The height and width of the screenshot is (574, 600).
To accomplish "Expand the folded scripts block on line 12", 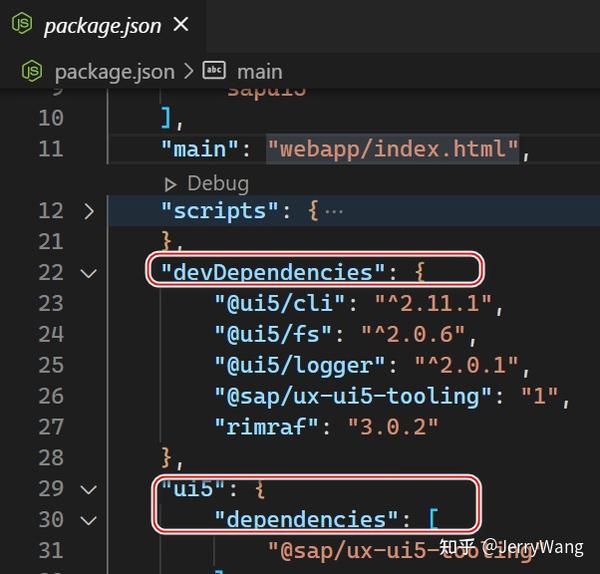I will click(x=89, y=212).
